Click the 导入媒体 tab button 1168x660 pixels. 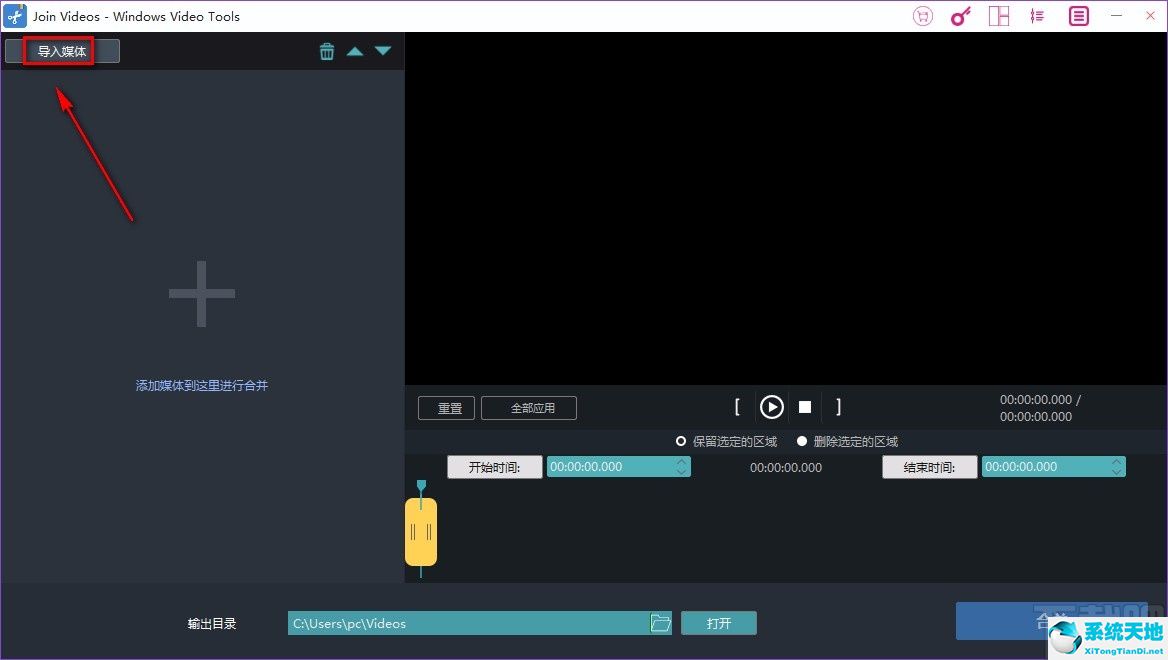tap(62, 50)
